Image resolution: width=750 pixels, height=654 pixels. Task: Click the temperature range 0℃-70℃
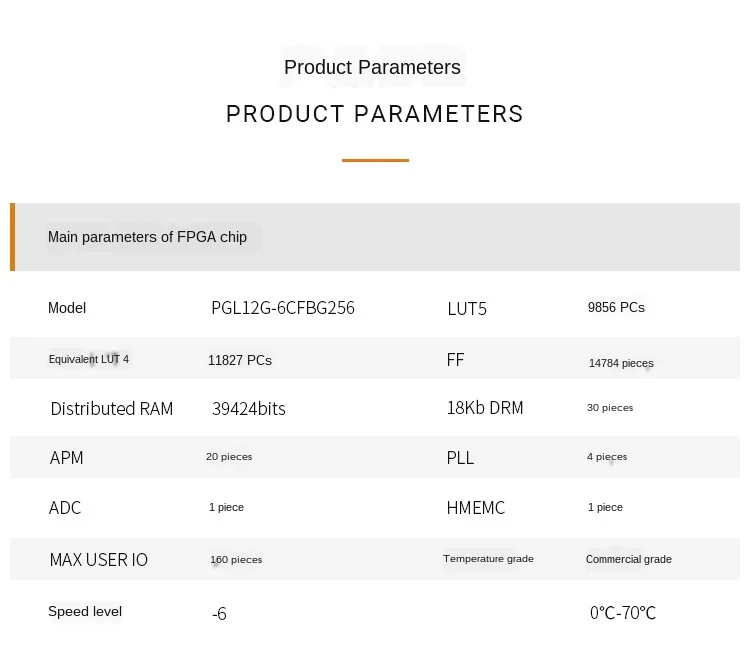pos(622,612)
